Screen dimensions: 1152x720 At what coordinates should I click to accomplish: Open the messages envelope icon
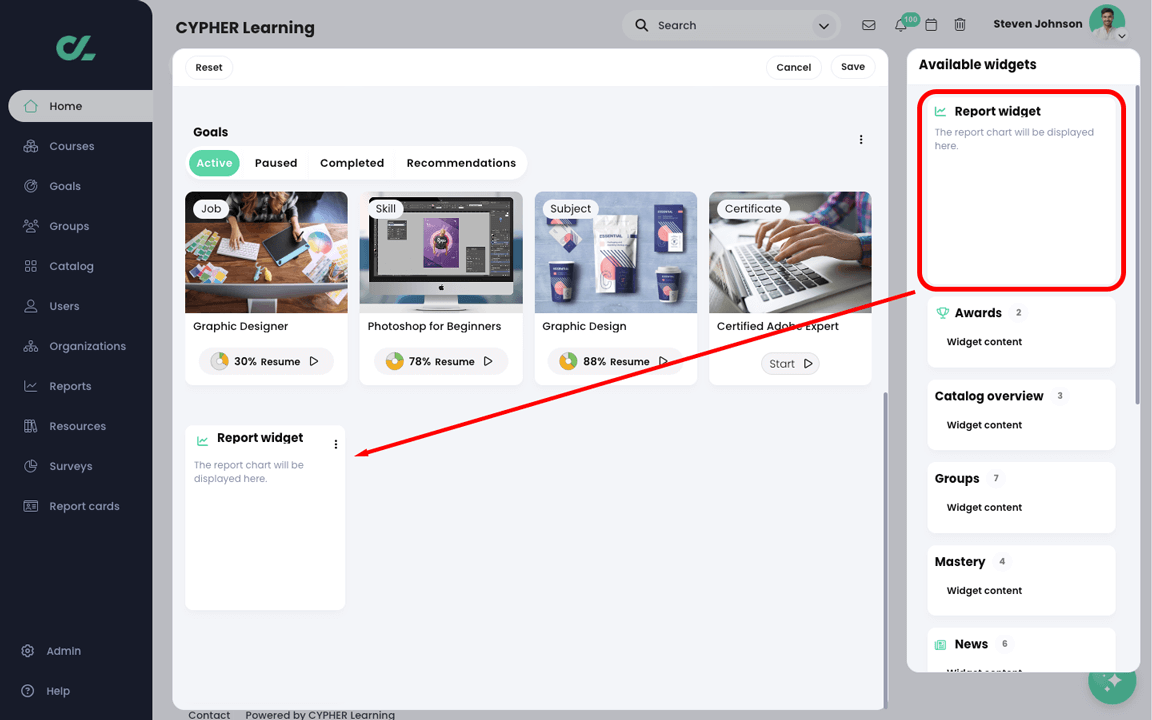(868, 25)
